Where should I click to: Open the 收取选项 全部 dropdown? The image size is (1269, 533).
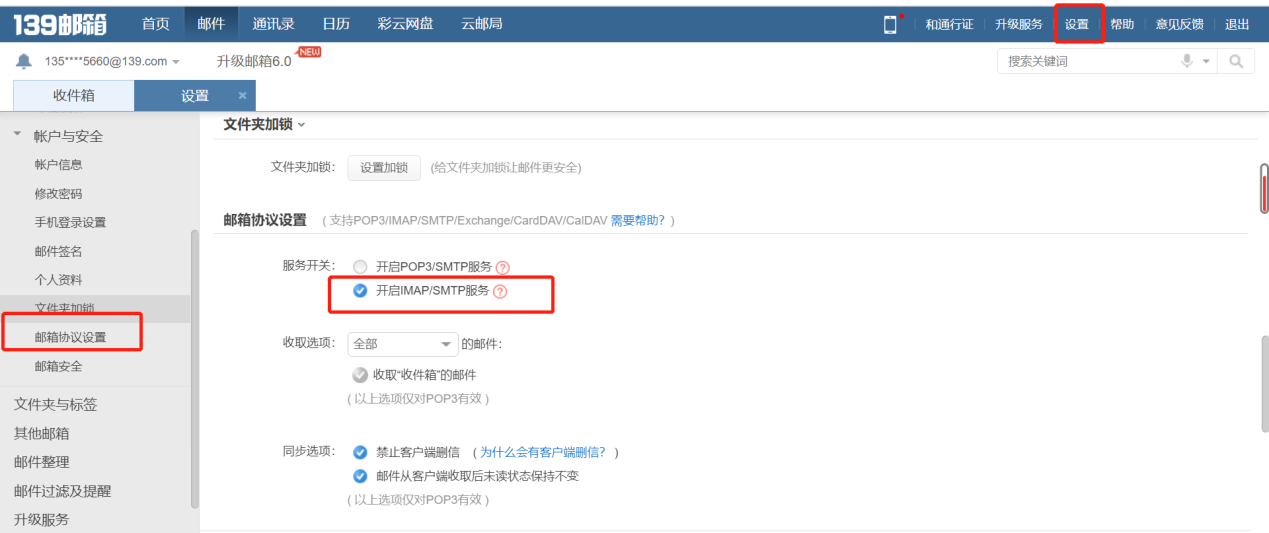click(402, 344)
